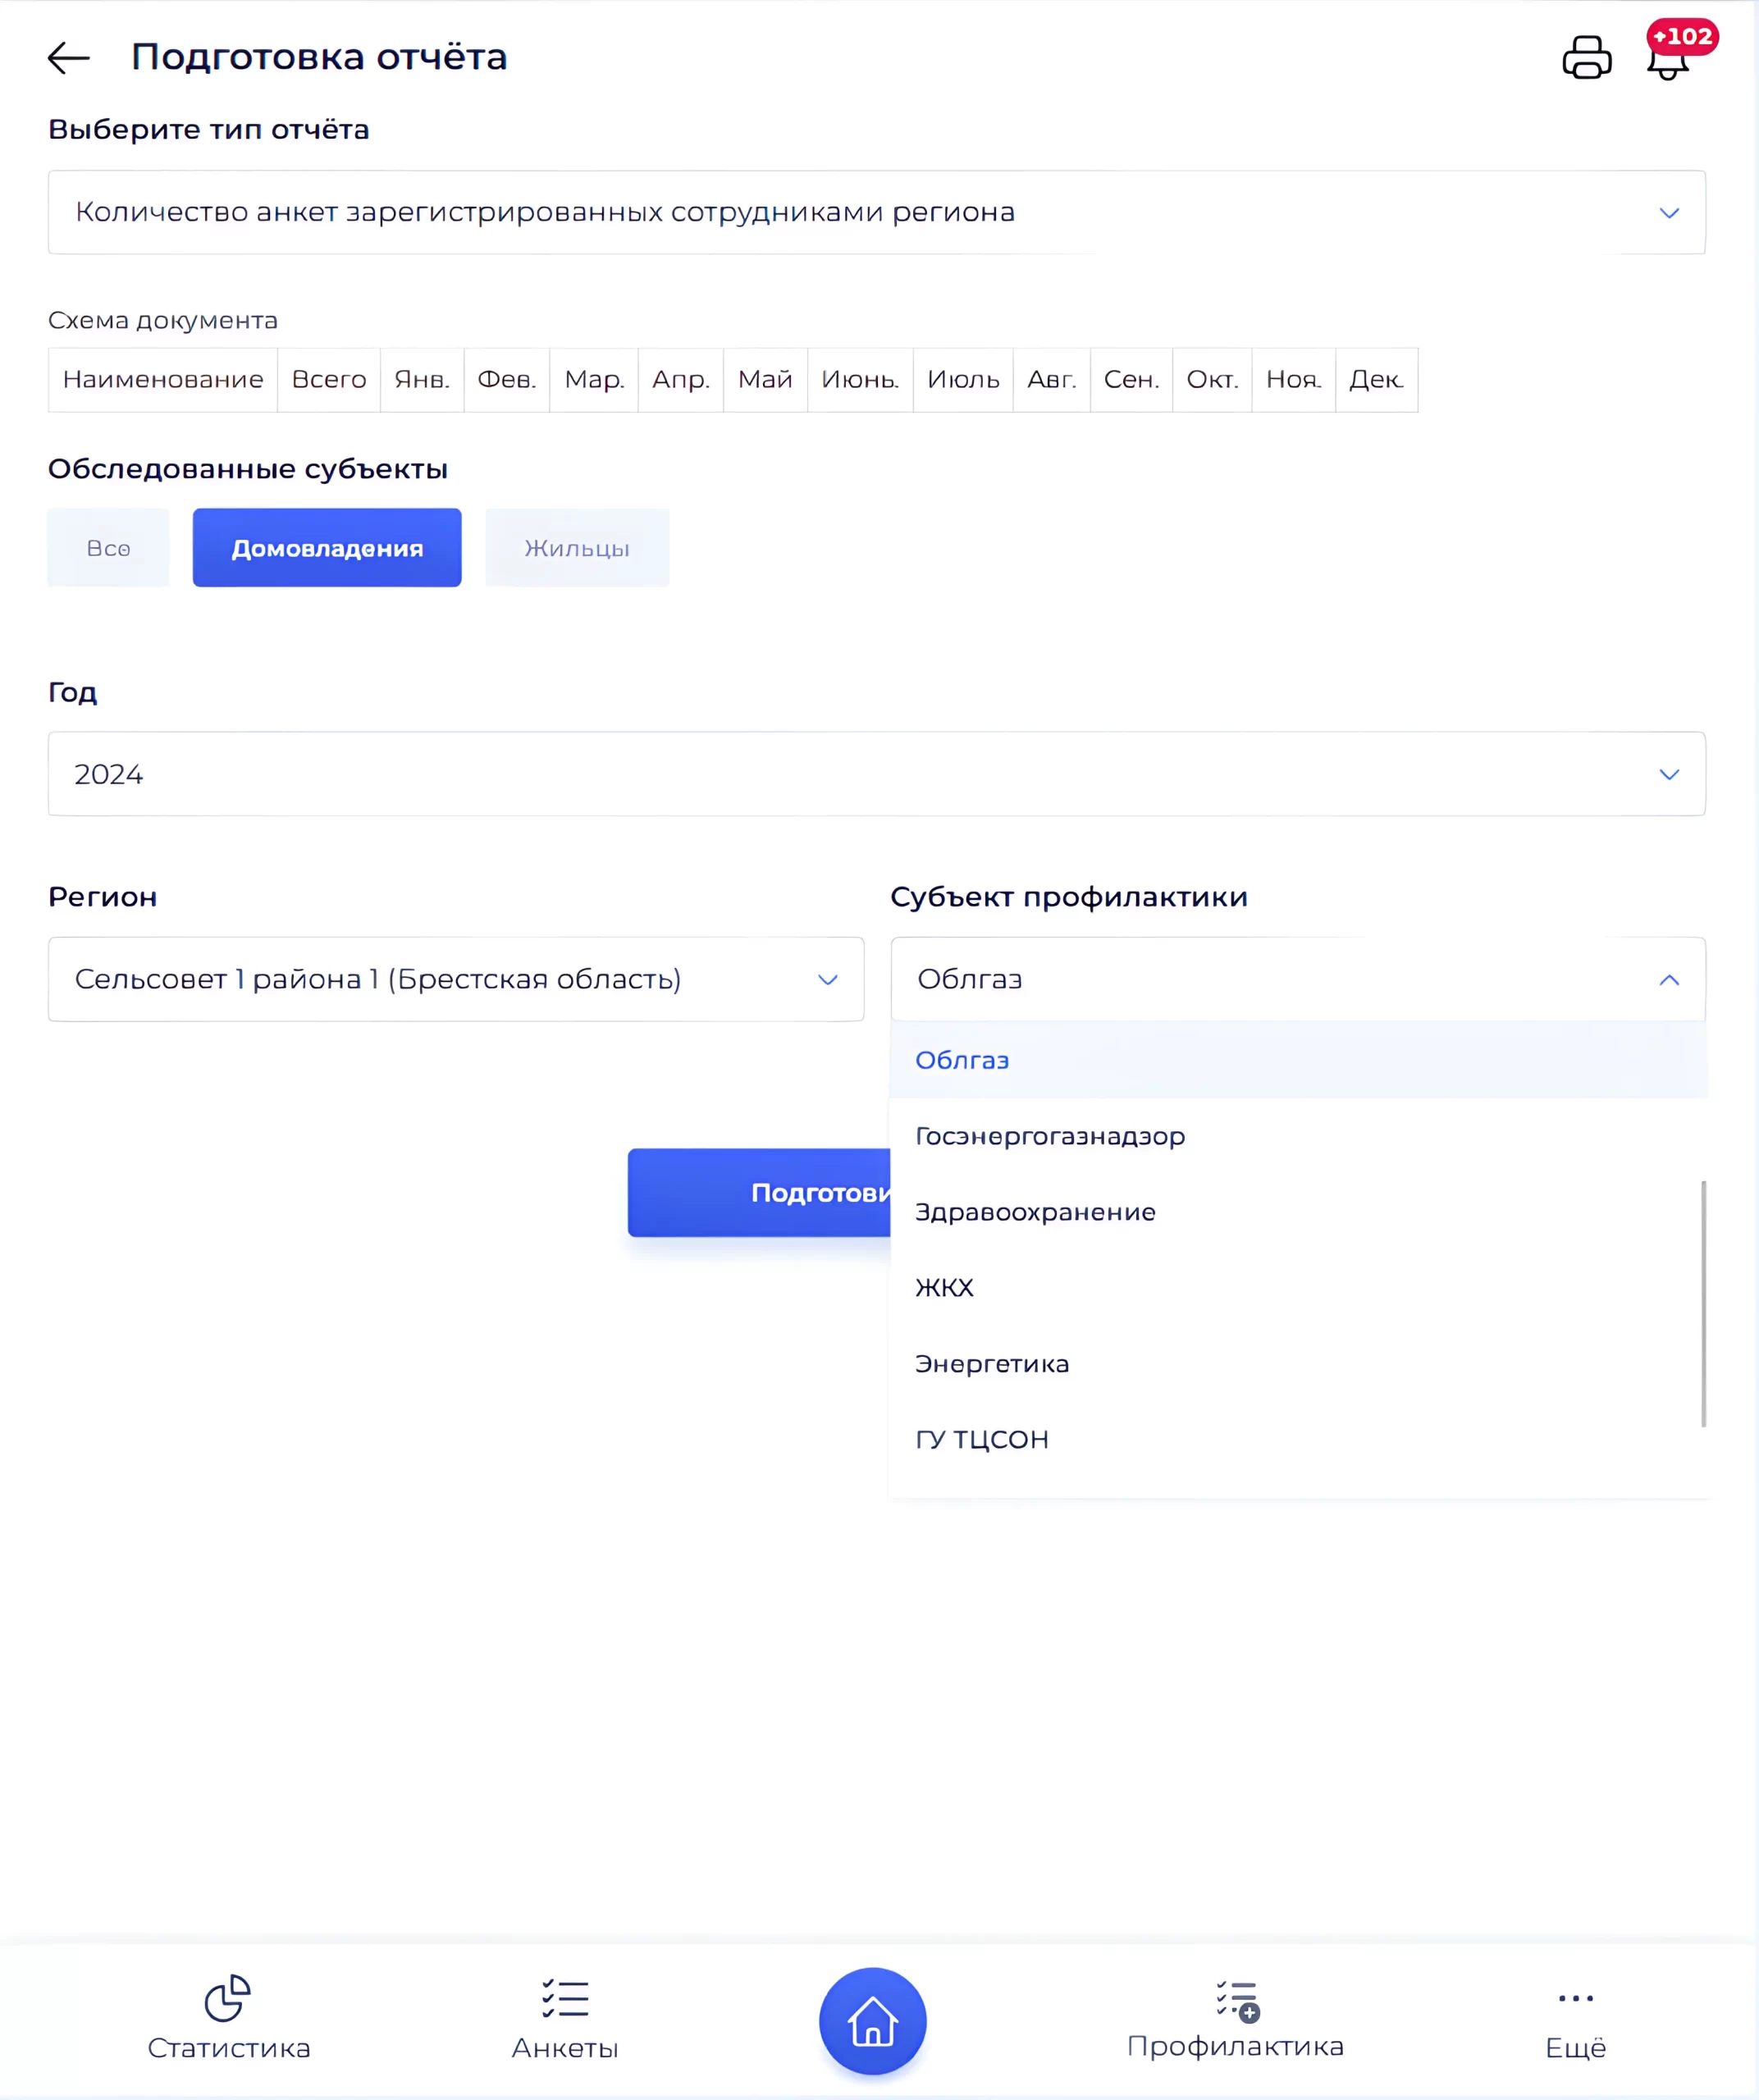1759x2100 pixels.
Task: Click the Схема документа label
Action: tap(163, 321)
